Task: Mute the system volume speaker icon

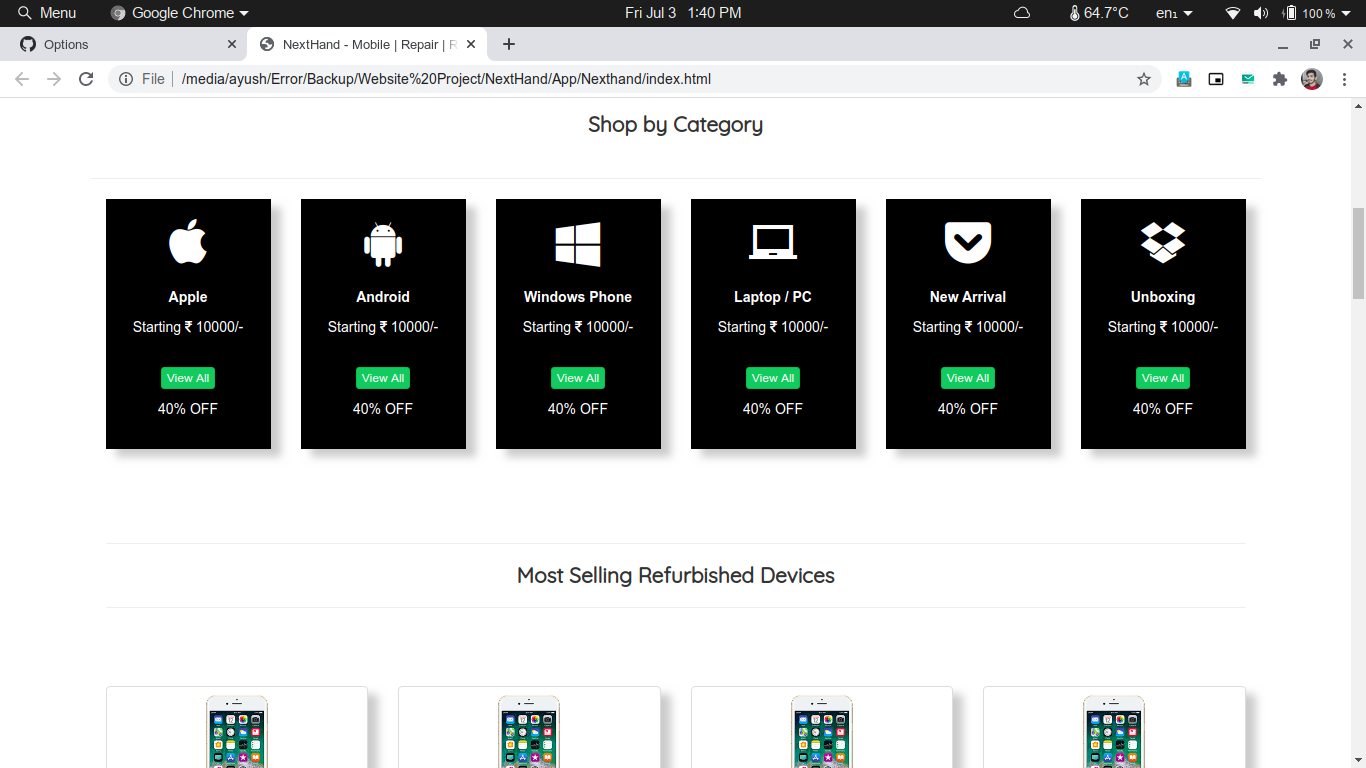Action: pyautogui.click(x=1261, y=13)
